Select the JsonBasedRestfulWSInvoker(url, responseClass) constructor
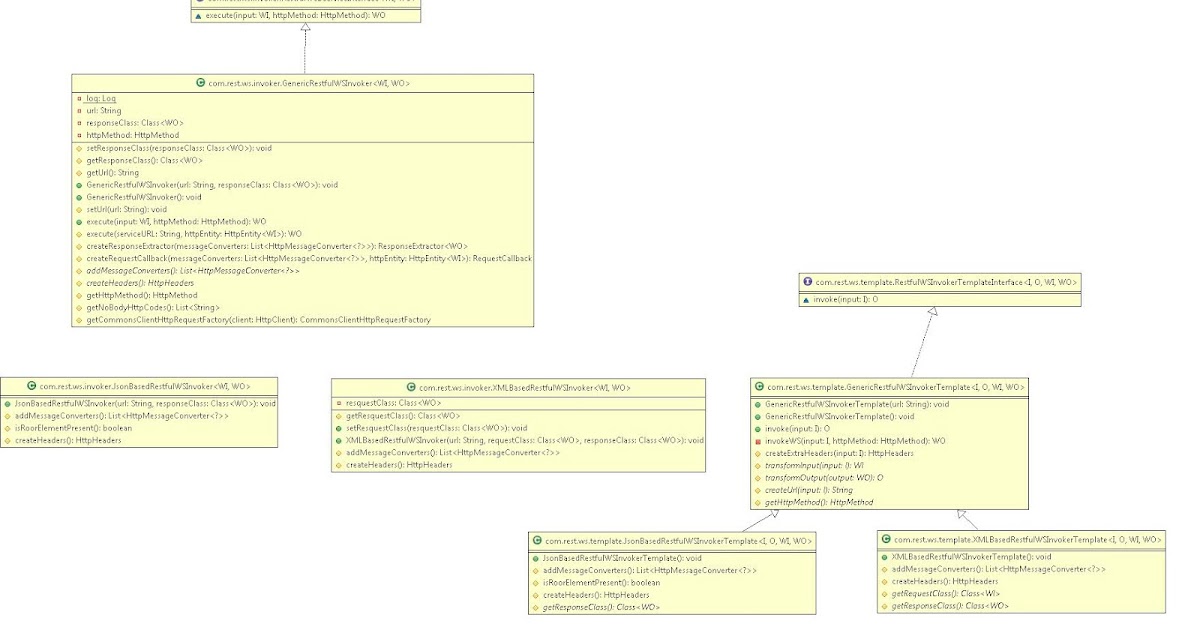The width and height of the screenshot is (1200, 630). (x=145, y=403)
